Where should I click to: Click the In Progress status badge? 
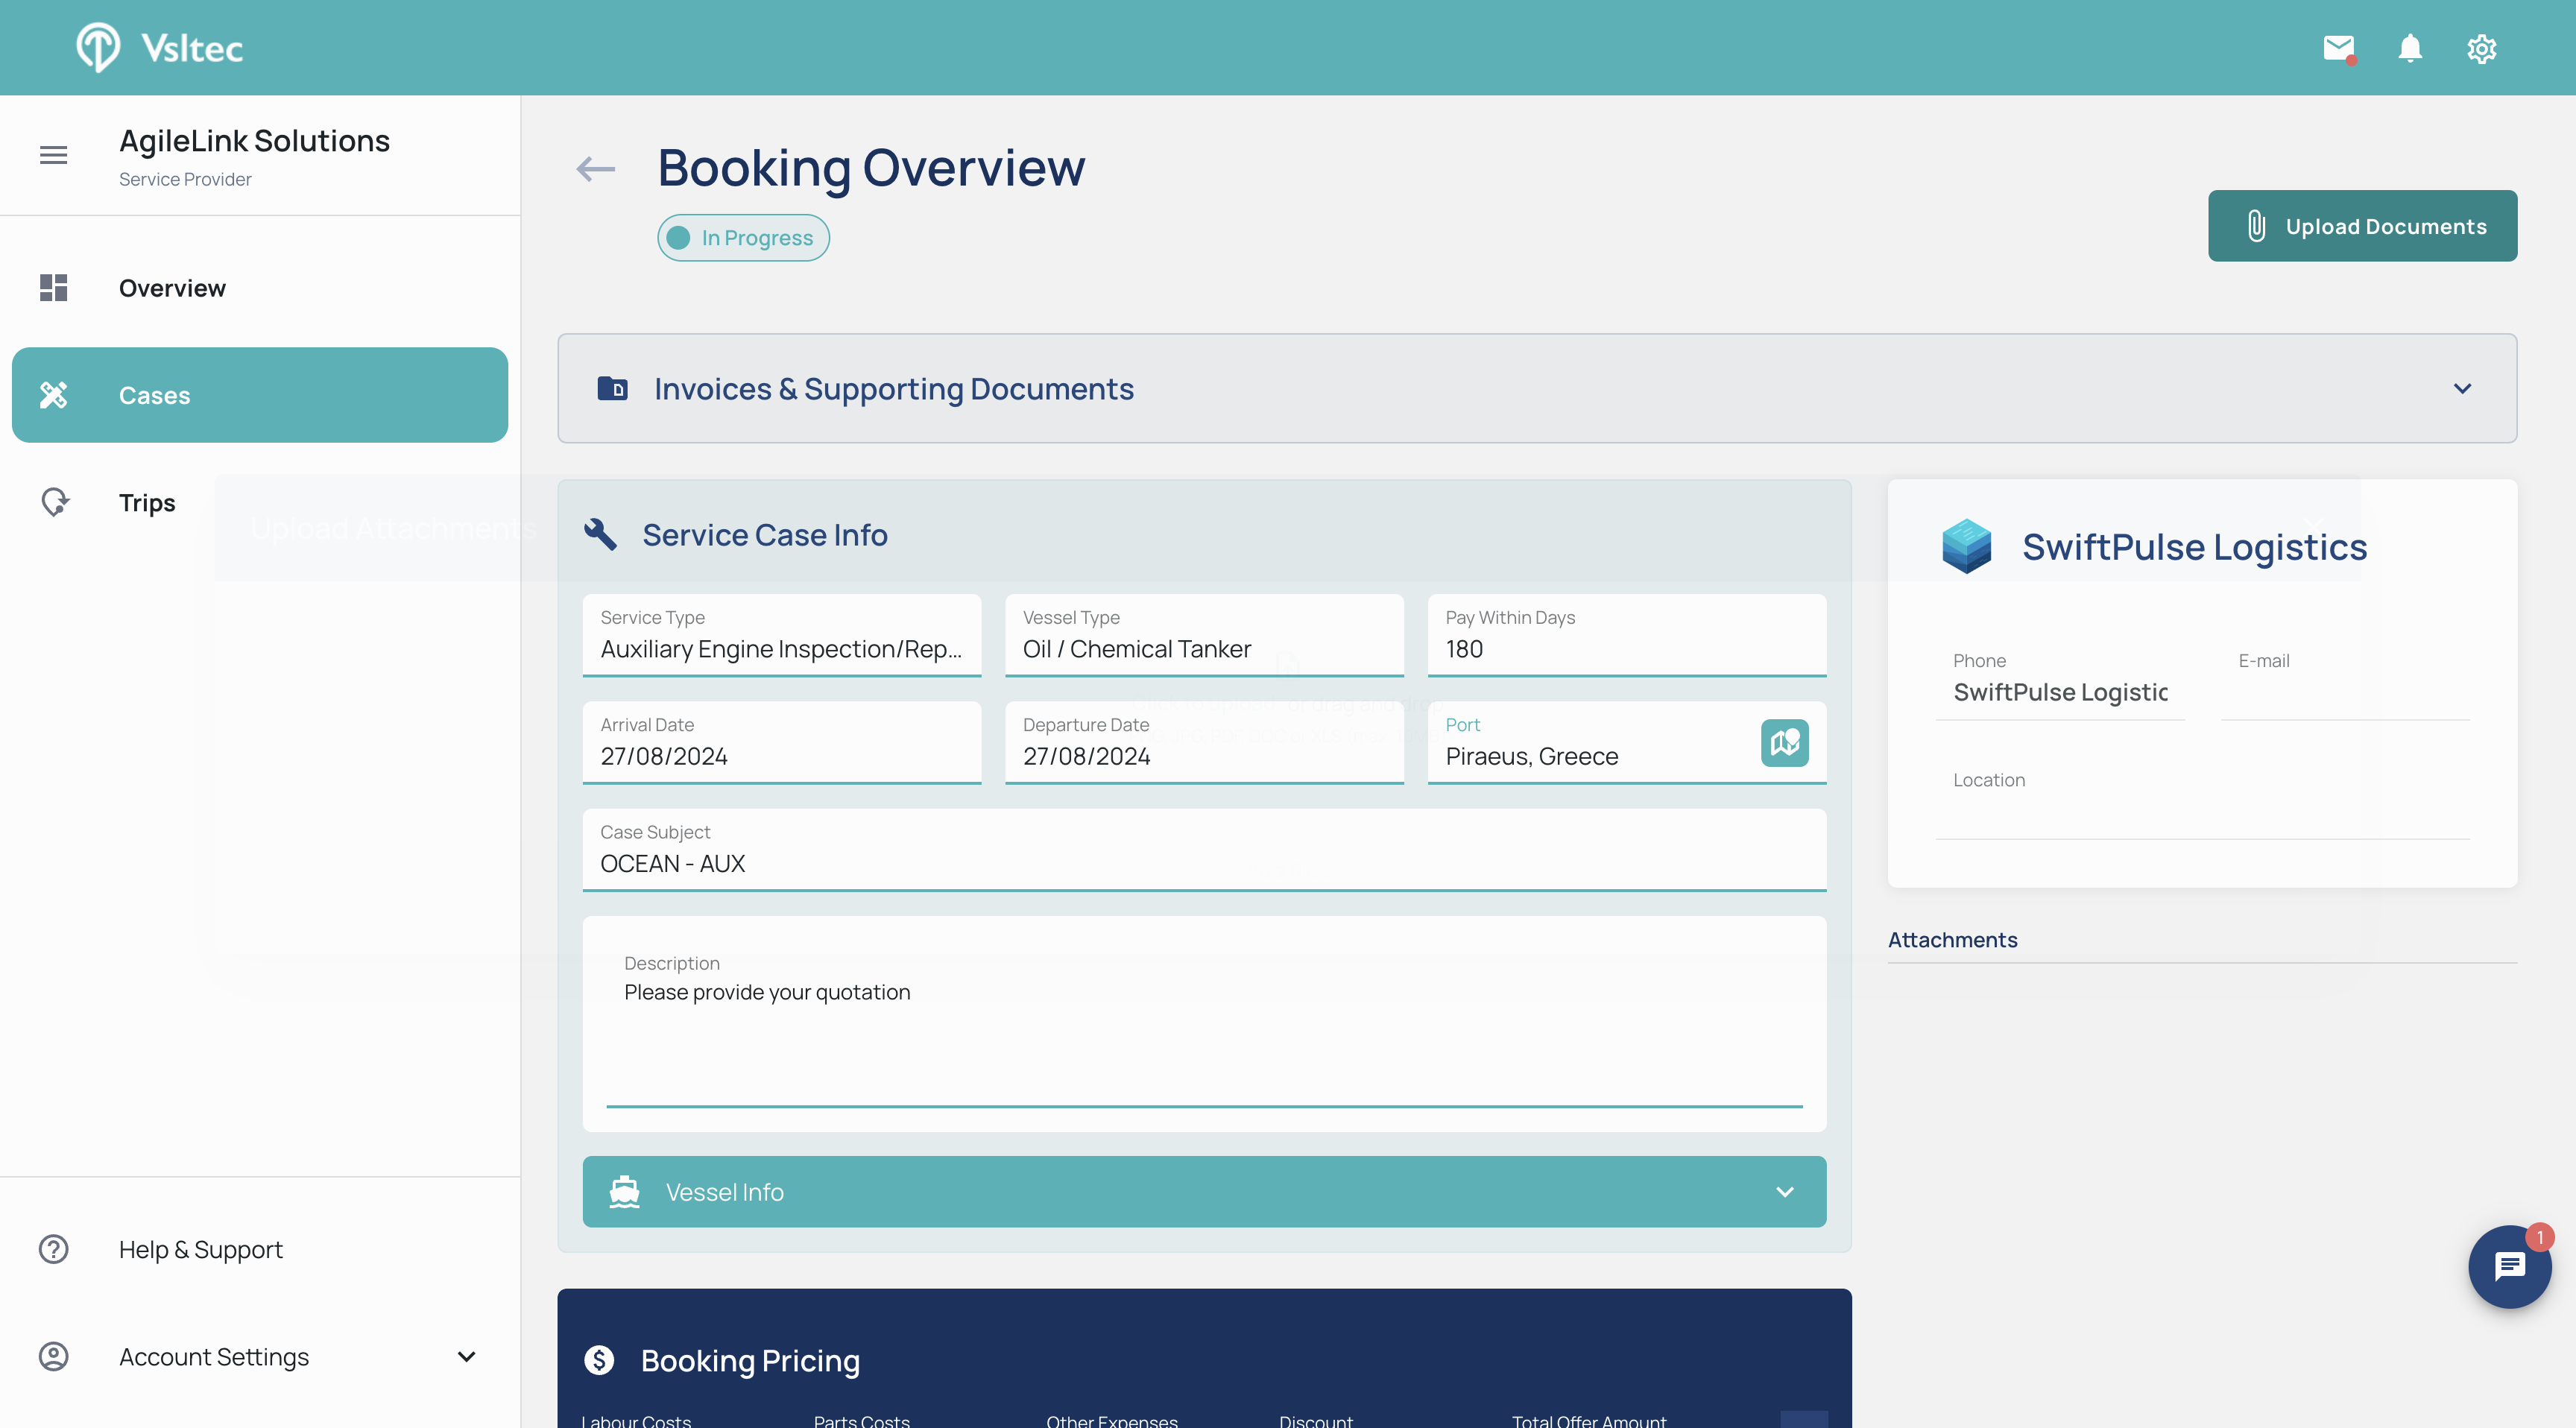[743, 238]
